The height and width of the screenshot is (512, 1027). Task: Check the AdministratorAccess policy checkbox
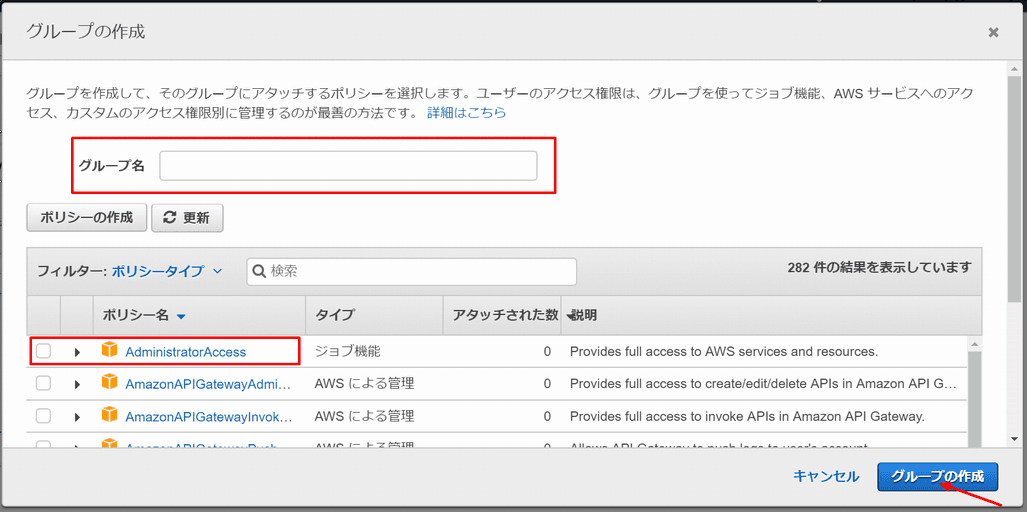tap(43, 351)
